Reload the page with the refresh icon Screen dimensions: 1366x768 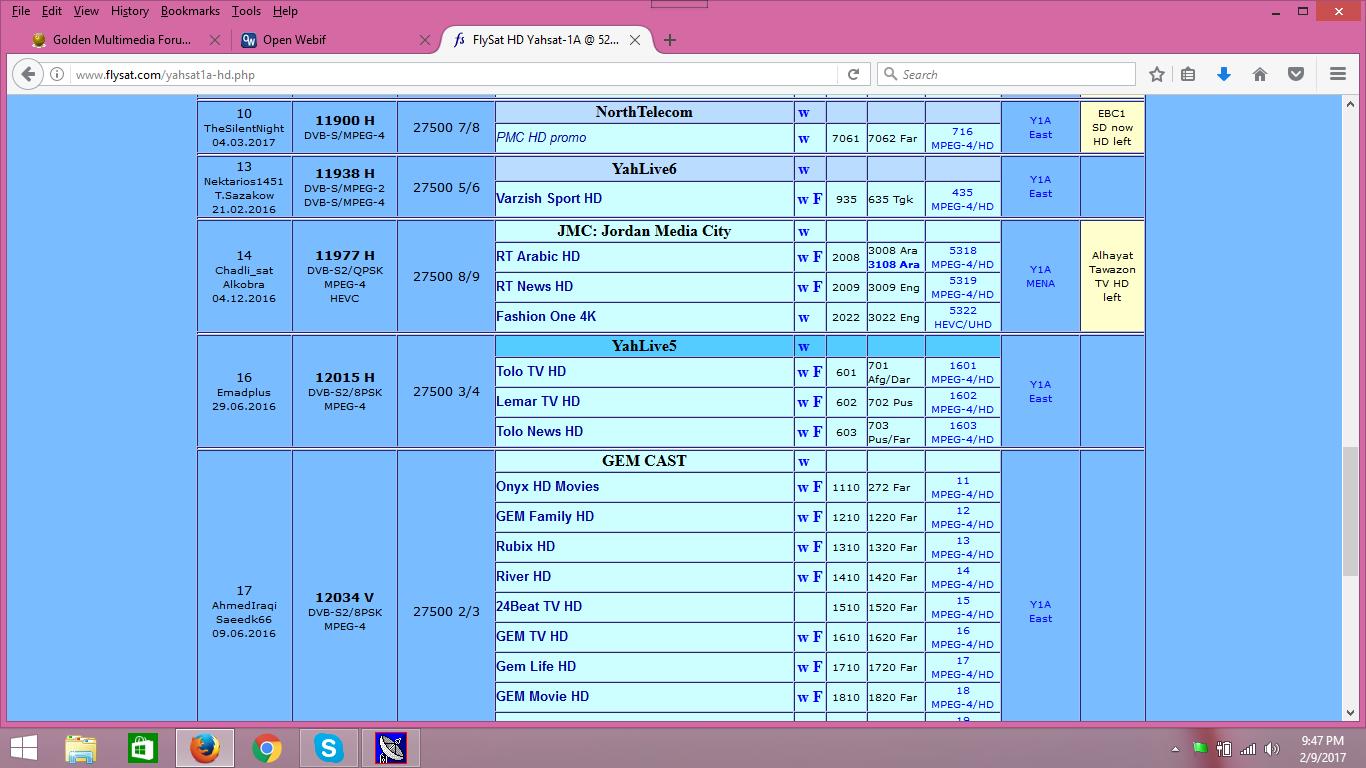pos(853,74)
